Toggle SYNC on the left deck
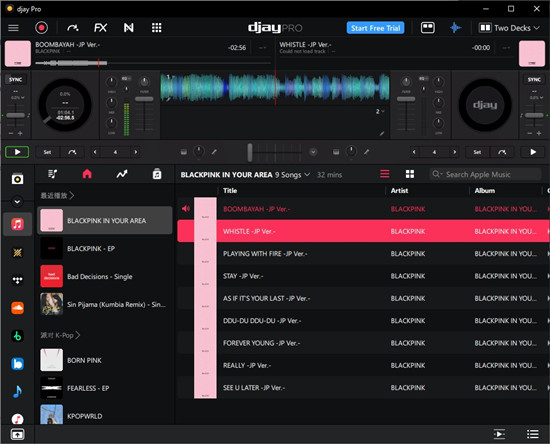The height and width of the screenshot is (444, 550). (x=15, y=80)
